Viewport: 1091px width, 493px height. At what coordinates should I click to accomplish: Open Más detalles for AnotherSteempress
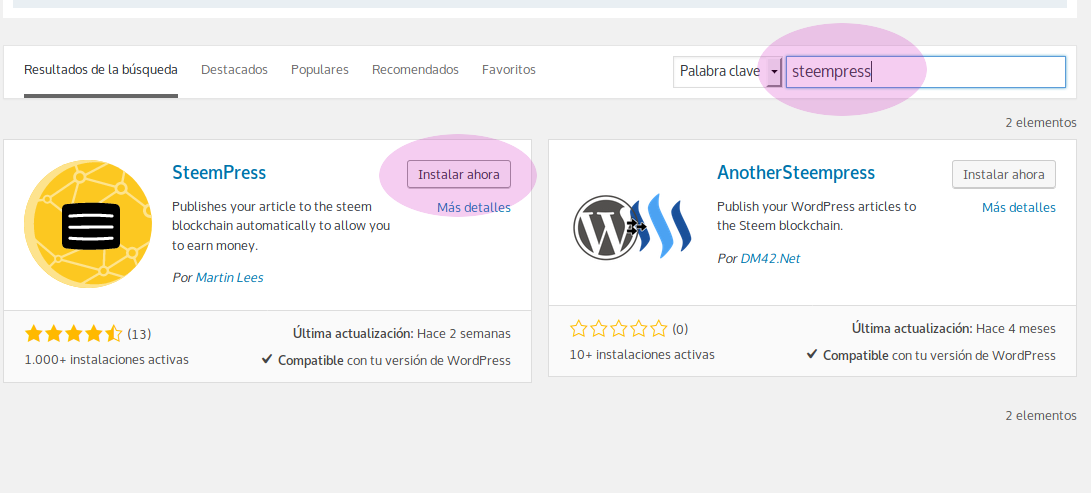pyautogui.click(x=1019, y=207)
